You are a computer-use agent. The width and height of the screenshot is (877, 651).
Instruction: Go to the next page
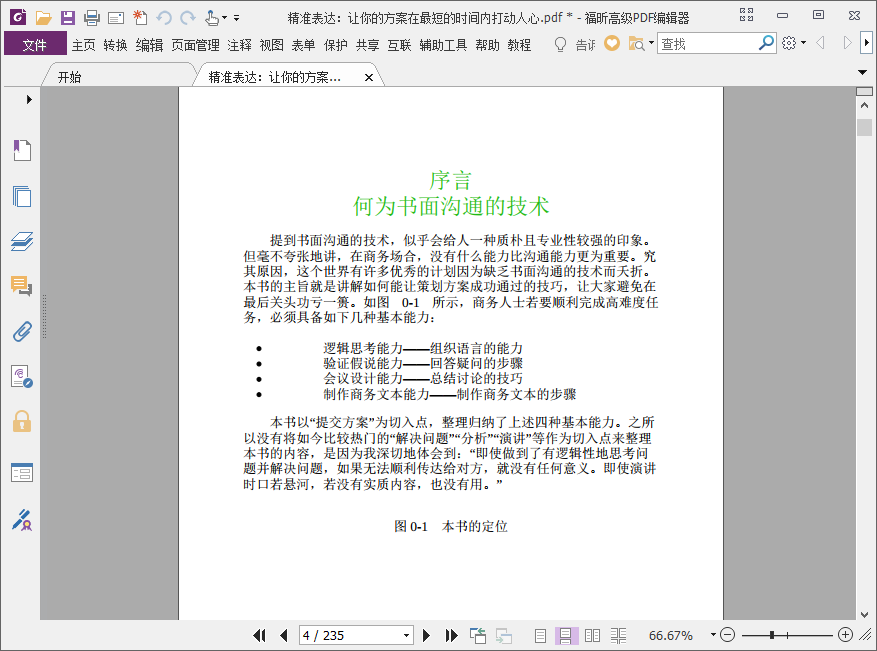[x=427, y=635]
